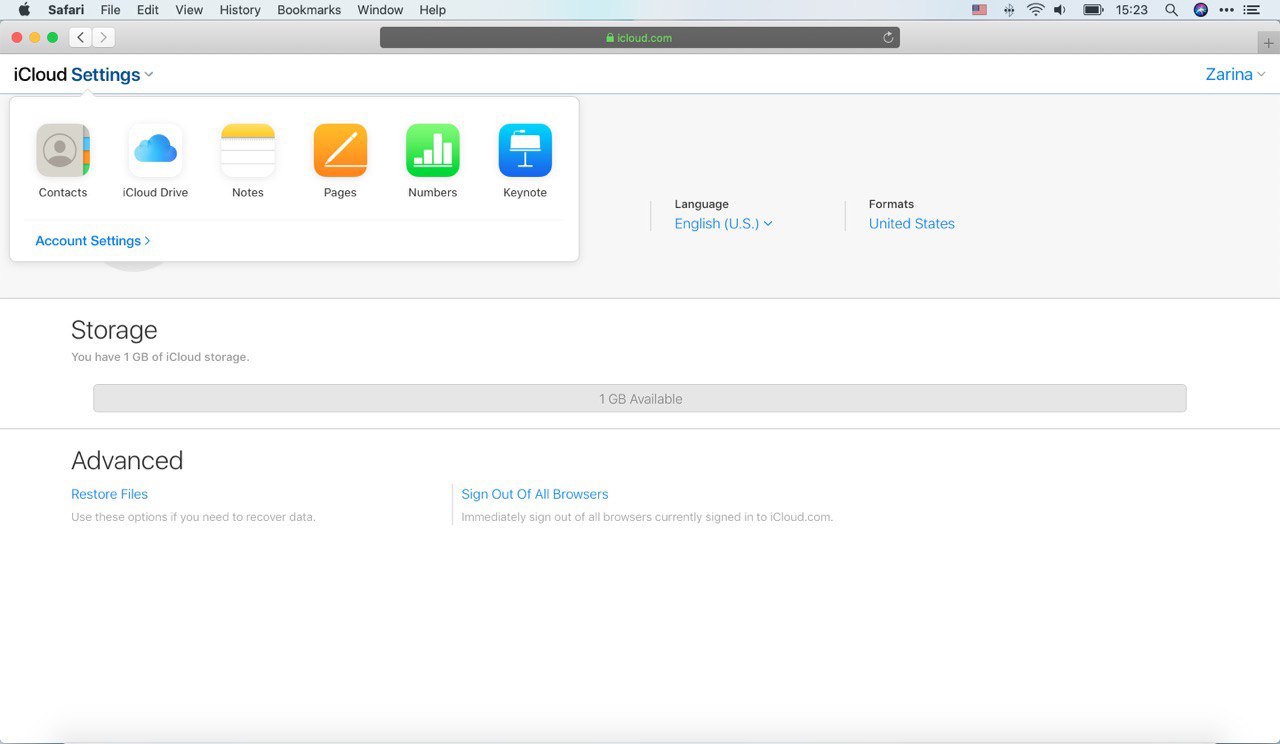Screen dimensions: 1280x744
Task: Open the U.S. input source flag menu
Action: pos(979,10)
